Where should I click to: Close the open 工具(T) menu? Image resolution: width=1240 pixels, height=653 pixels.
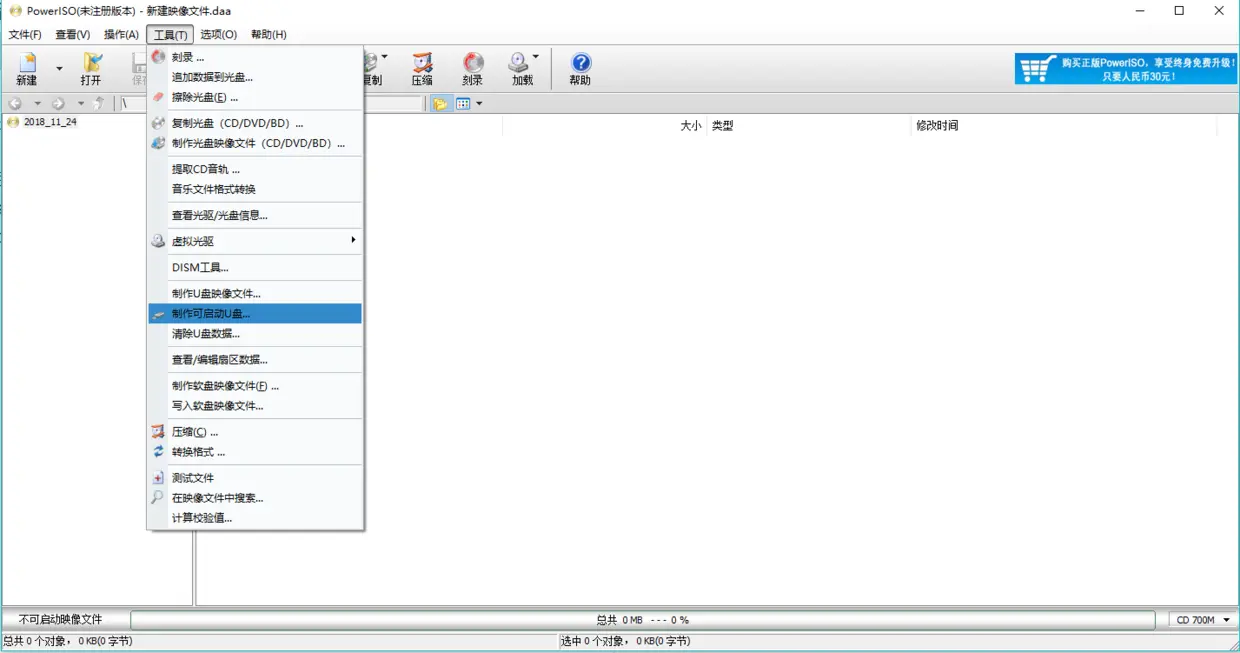tap(170, 35)
